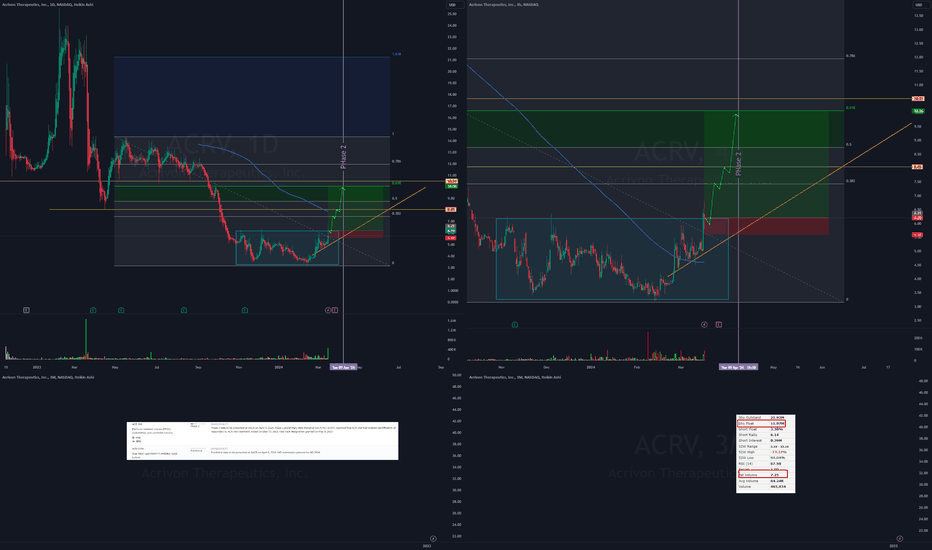Viewport: 932px width, 550px height.
Task: Click the Tue 09 Apr '24 date label on 4h chart
Action: coord(738,367)
